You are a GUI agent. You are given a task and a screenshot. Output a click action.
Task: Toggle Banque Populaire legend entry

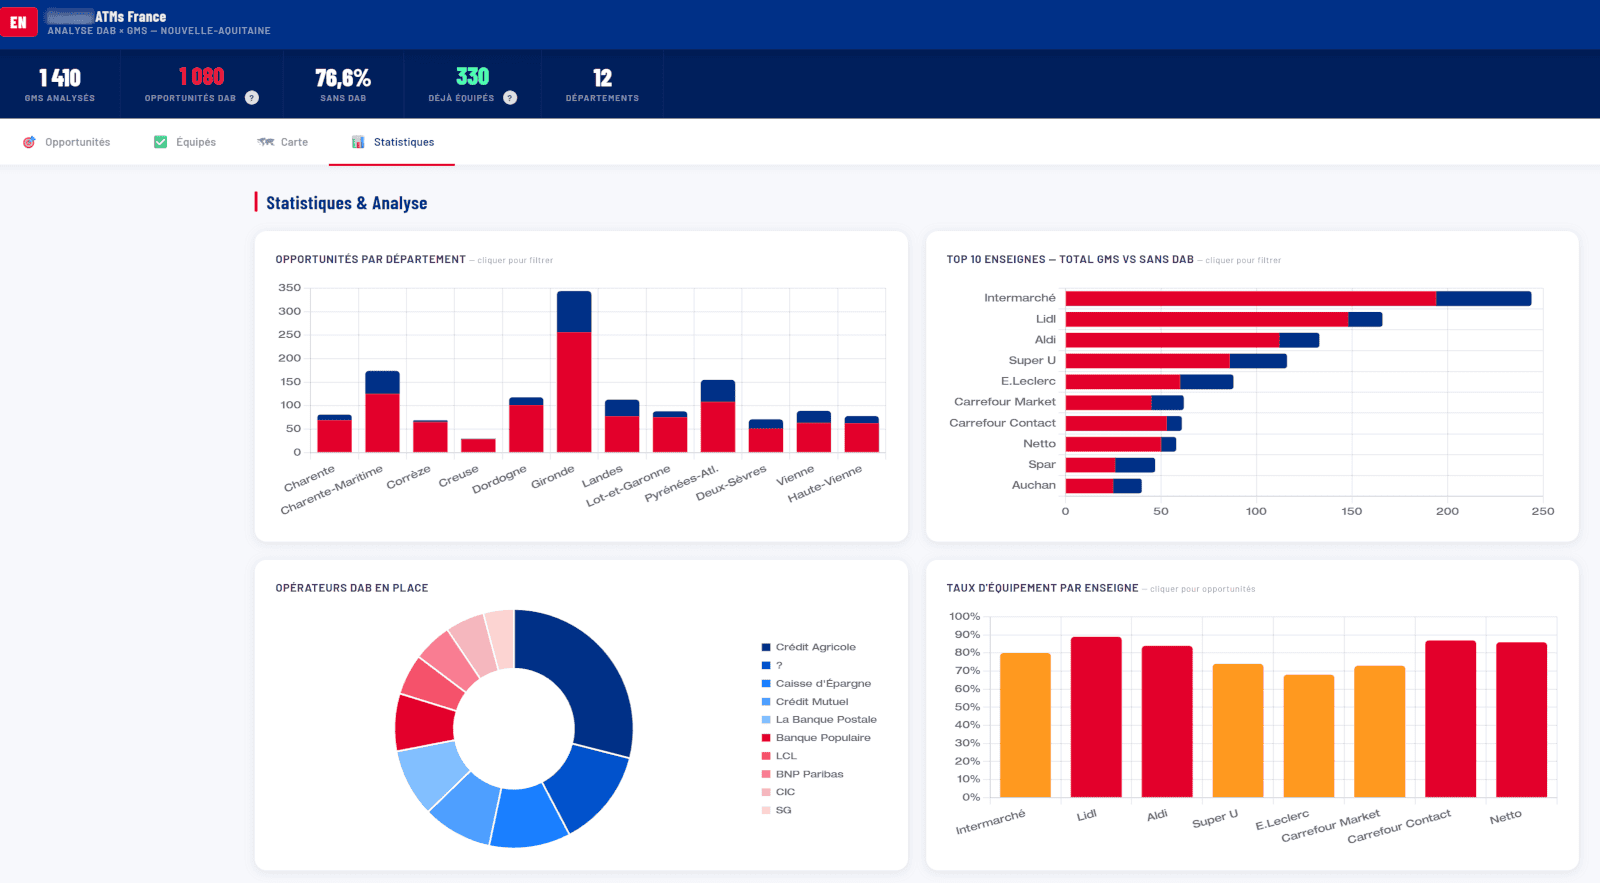(x=816, y=738)
